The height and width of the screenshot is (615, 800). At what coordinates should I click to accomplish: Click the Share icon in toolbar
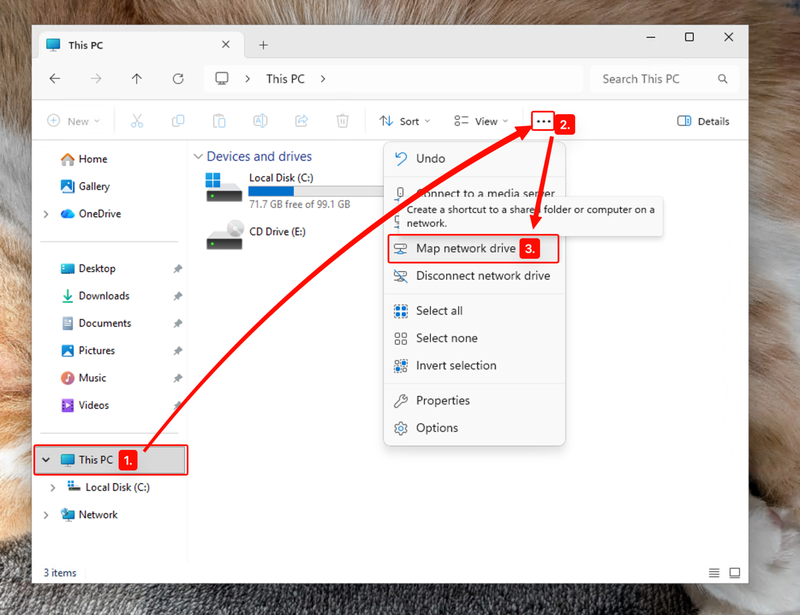click(302, 121)
